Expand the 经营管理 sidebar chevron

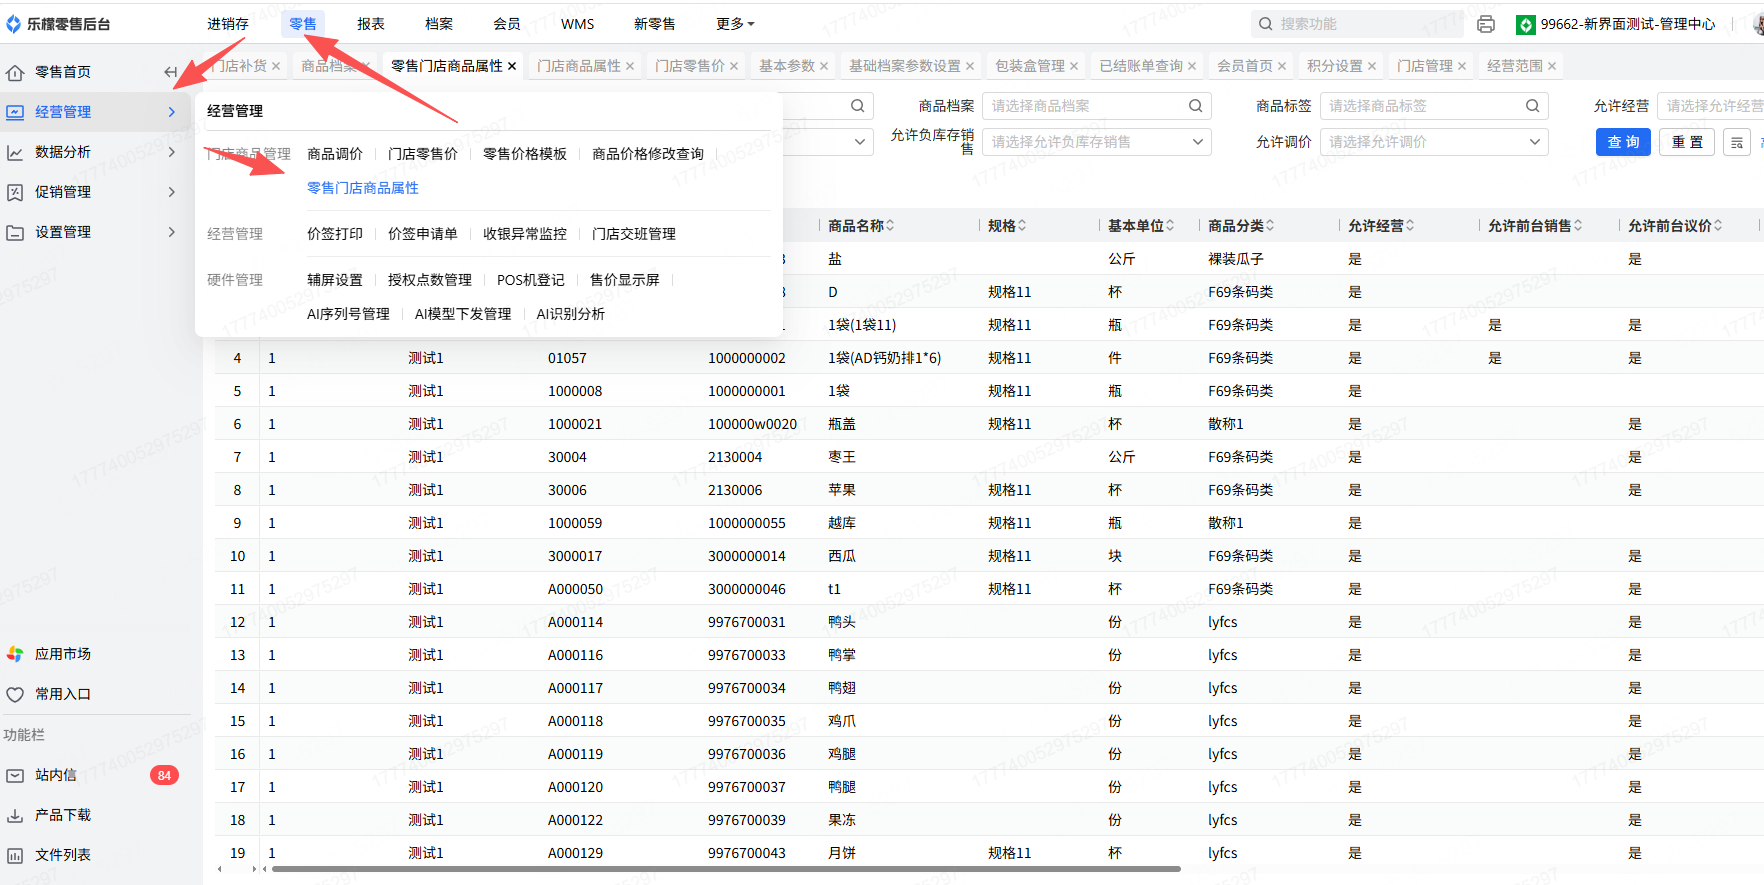pyautogui.click(x=172, y=112)
